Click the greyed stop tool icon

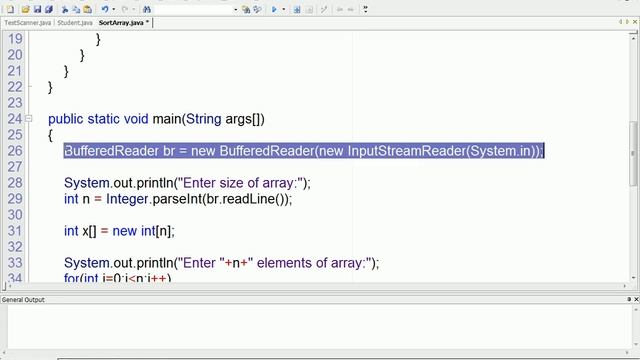tap(309, 9)
